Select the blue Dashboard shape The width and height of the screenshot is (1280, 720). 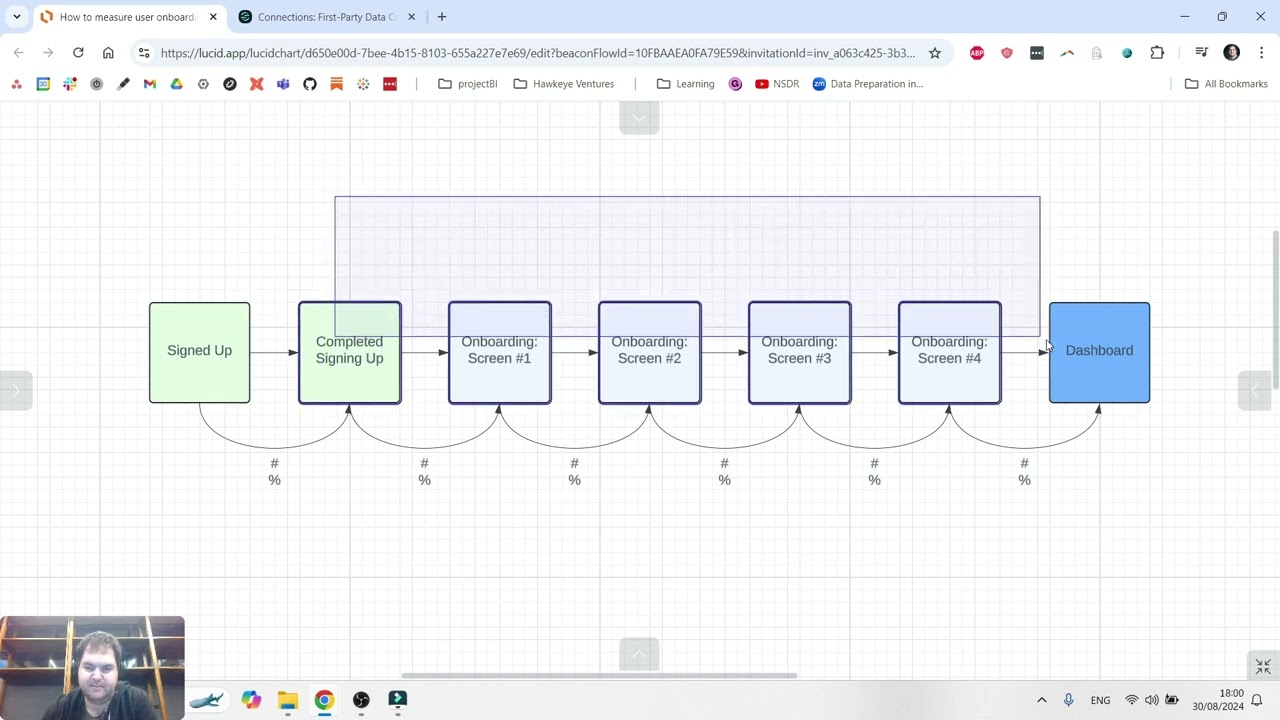[x=1099, y=353]
